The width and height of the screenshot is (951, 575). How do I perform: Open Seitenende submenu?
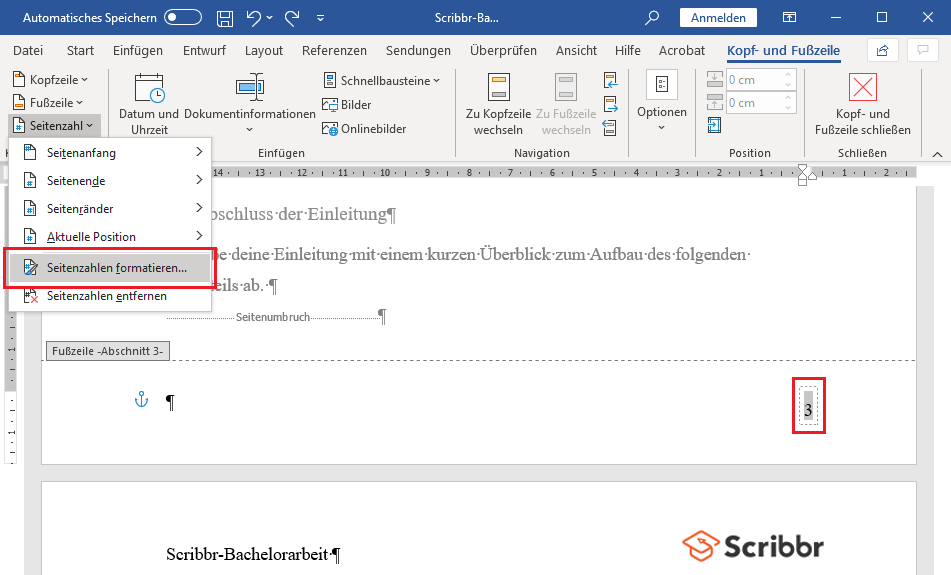110,181
